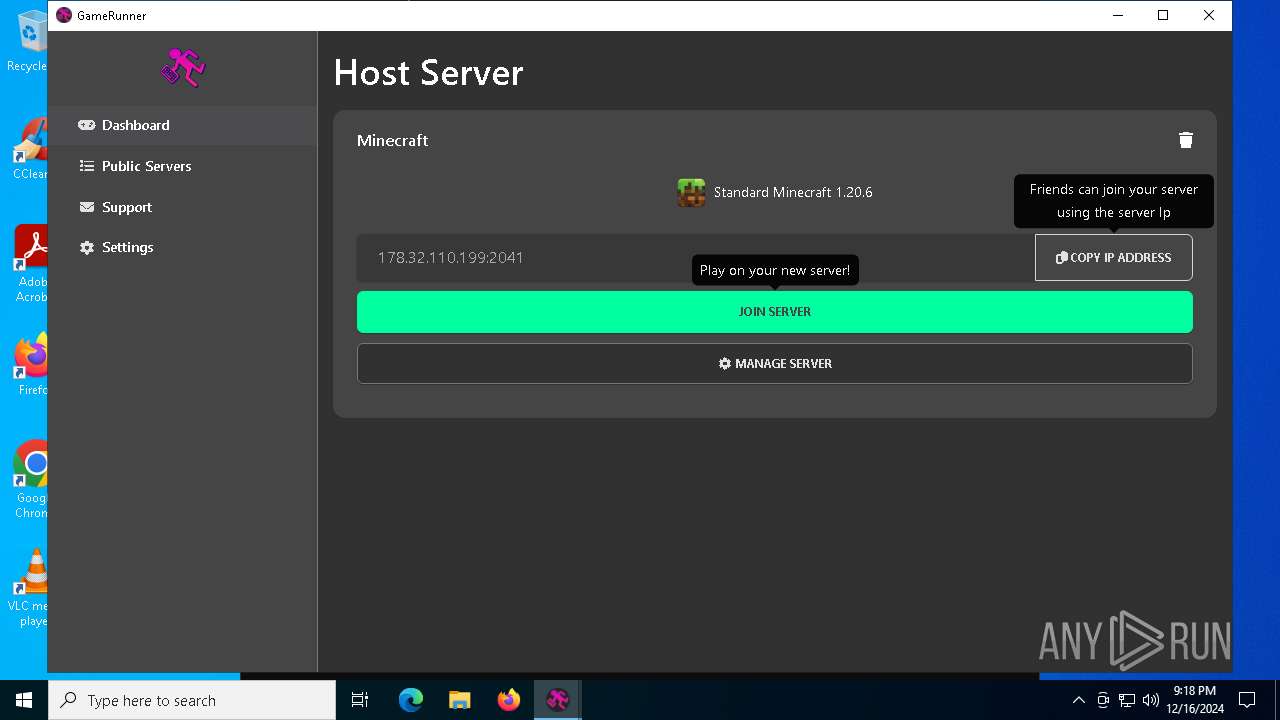Close the GameRunner window
Screen dimensions: 1280x720
pyautogui.click(x=1209, y=15)
